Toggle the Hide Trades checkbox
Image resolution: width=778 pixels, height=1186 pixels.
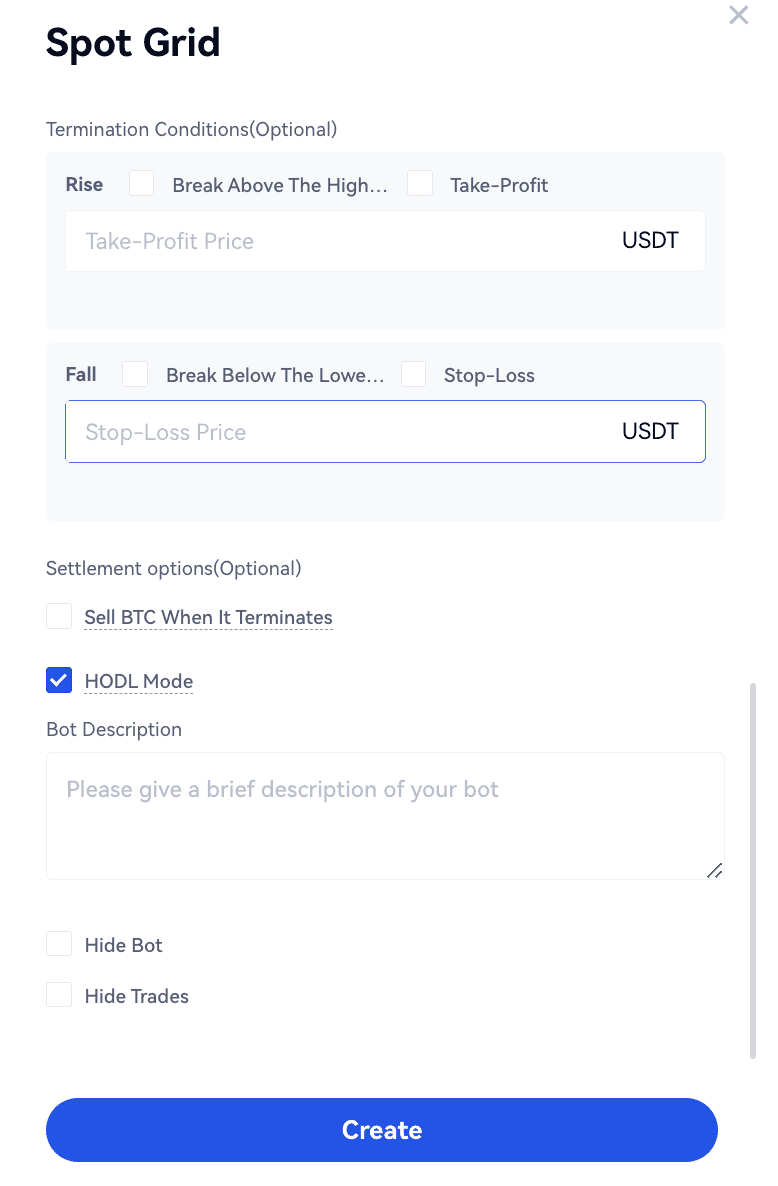pyautogui.click(x=59, y=996)
